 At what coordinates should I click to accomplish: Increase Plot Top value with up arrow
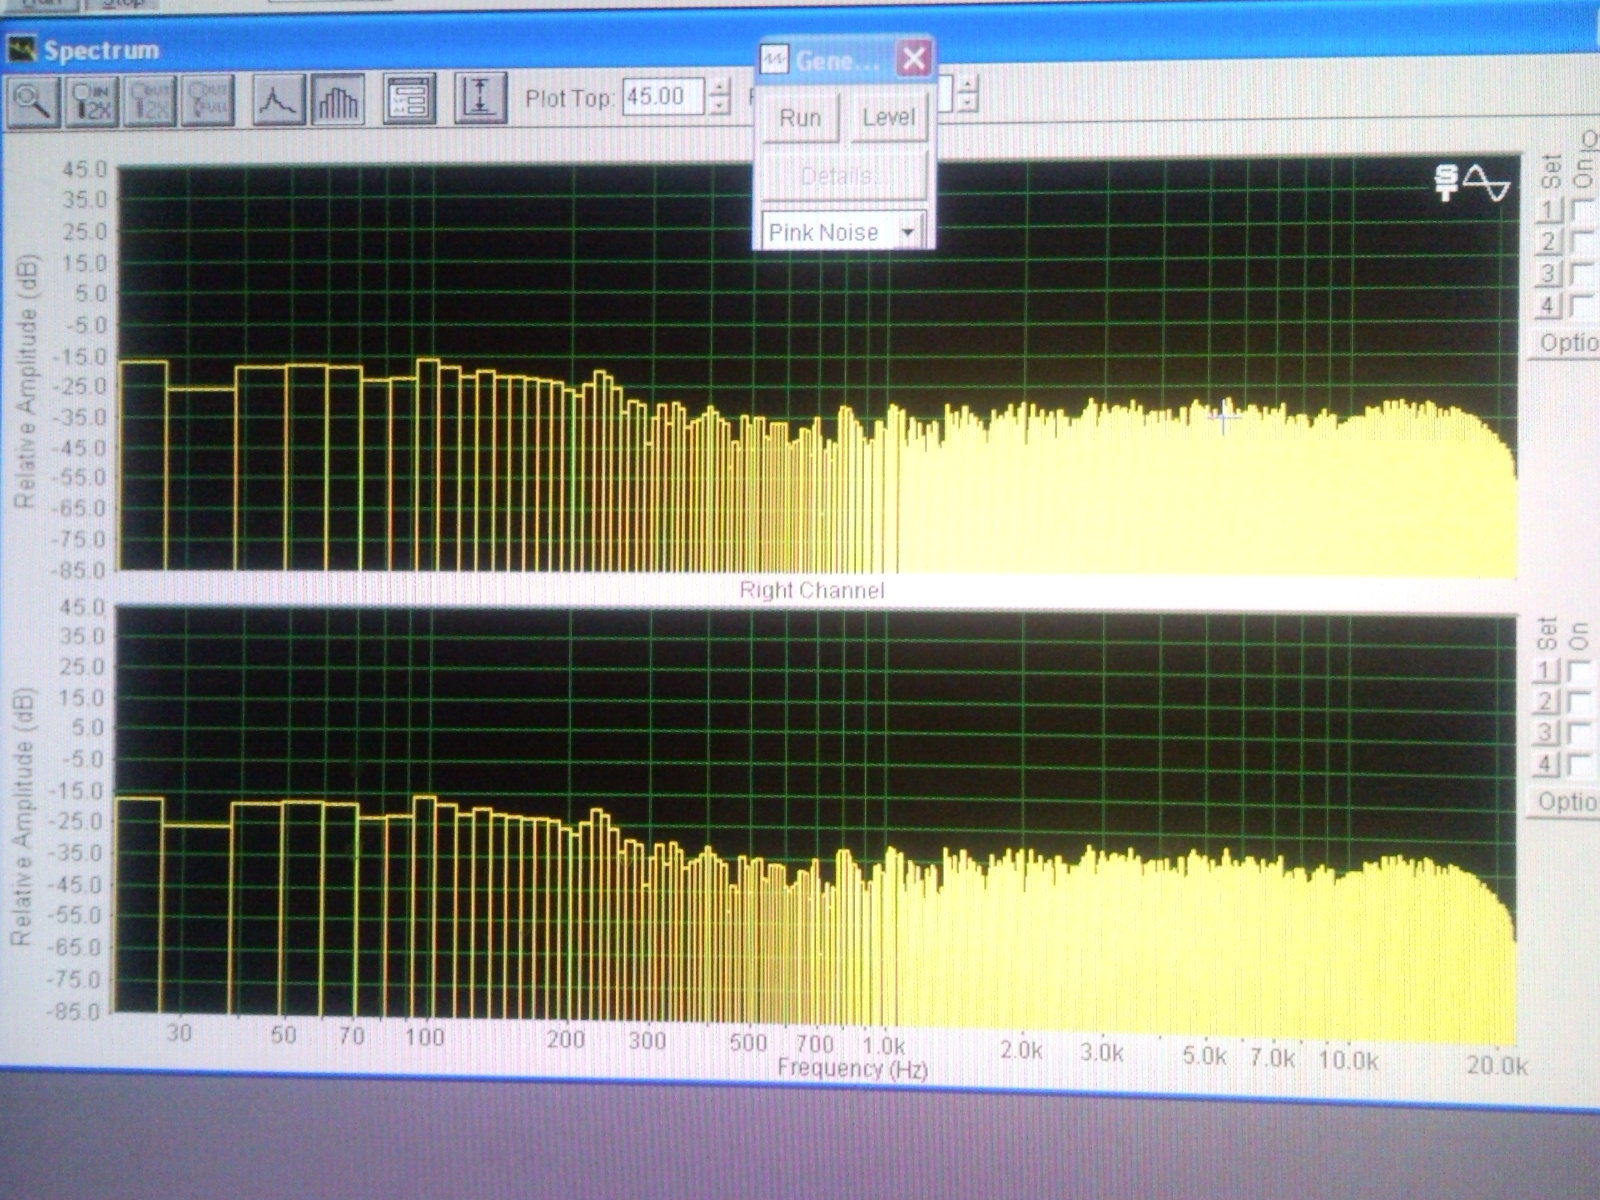(719, 89)
